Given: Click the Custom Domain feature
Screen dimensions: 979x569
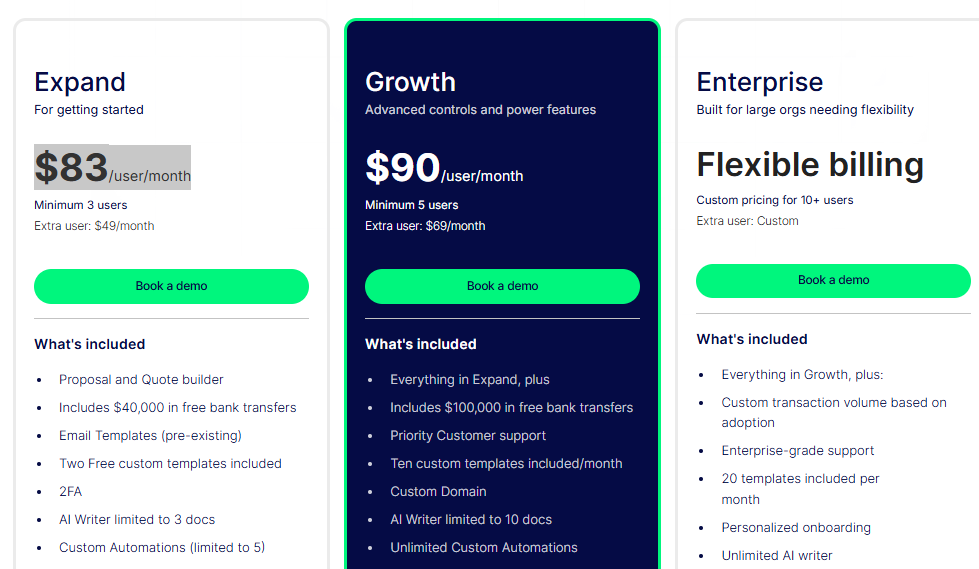Looking at the screenshot, I should point(438,492).
